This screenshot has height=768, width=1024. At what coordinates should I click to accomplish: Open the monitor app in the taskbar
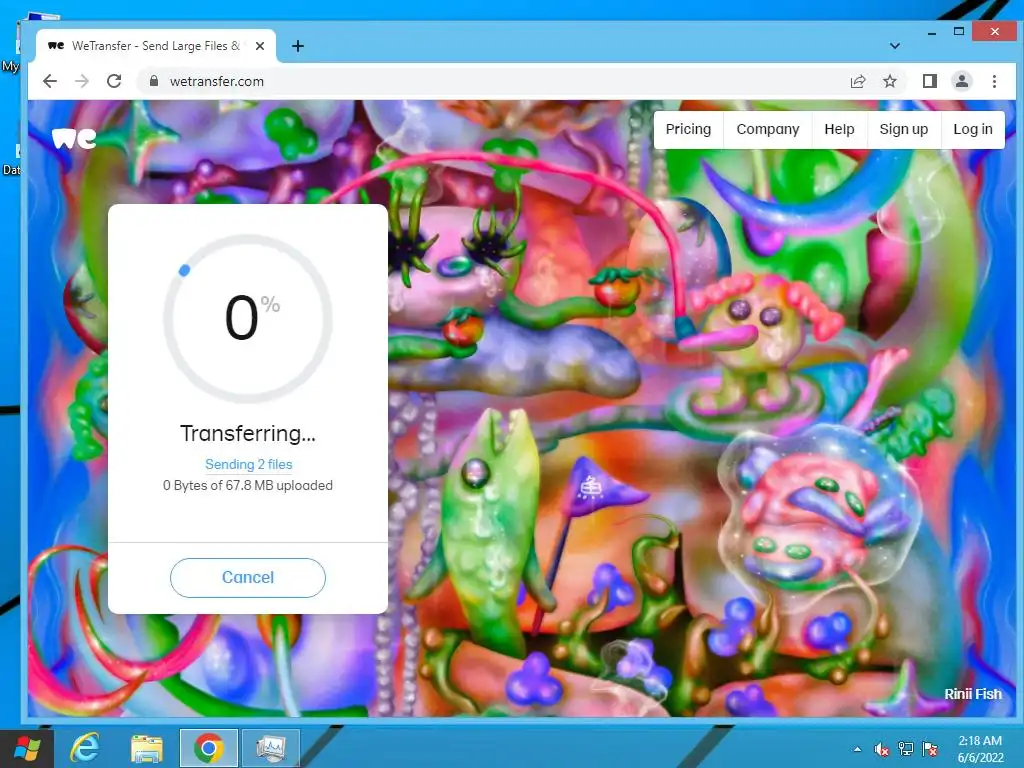271,748
